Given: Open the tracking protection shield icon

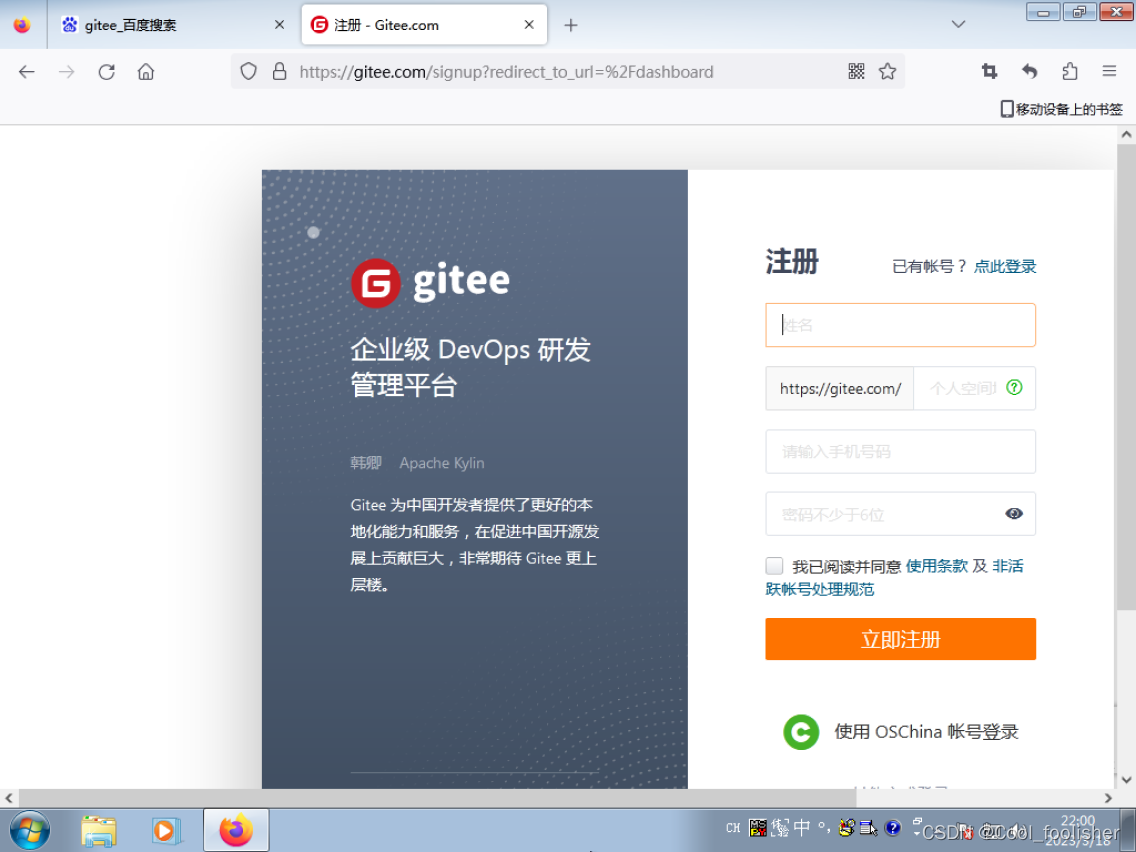Looking at the screenshot, I should click(250, 71).
